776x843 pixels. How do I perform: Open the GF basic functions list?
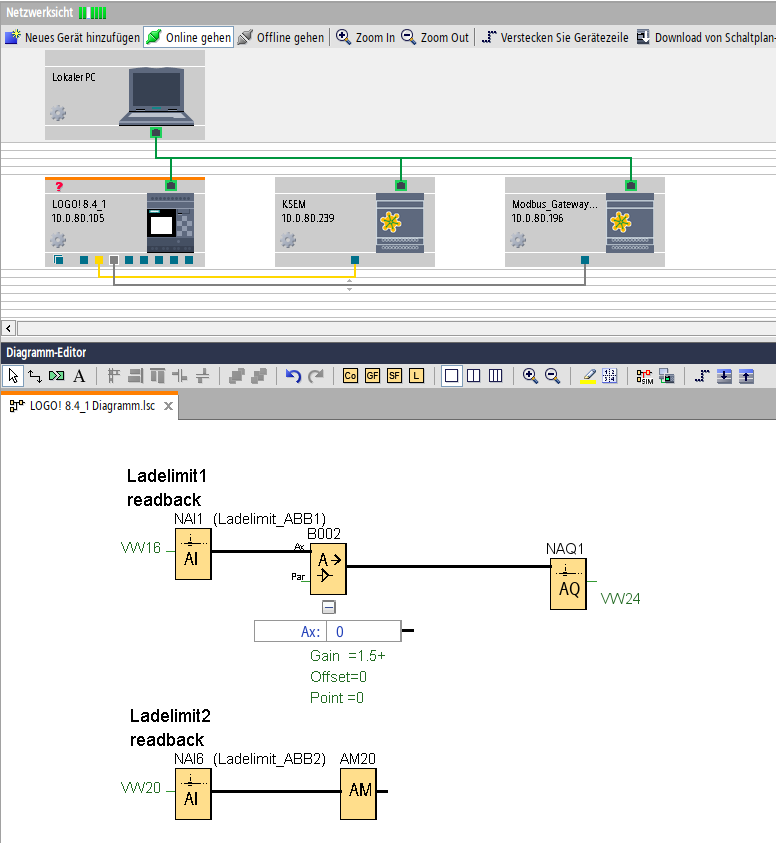coord(372,376)
